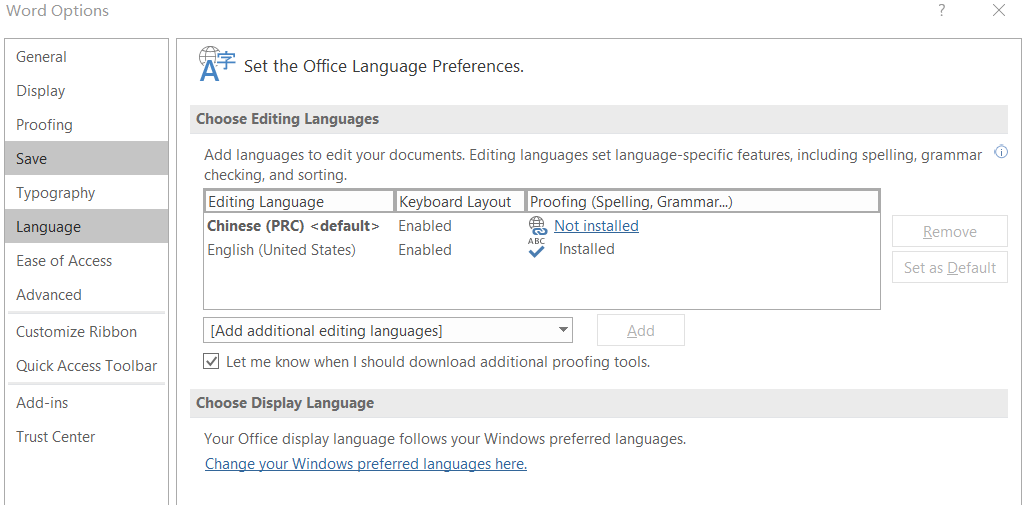Viewport: 1024px width, 505px height.
Task: Click the question mark help icon
Action: click(941, 11)
